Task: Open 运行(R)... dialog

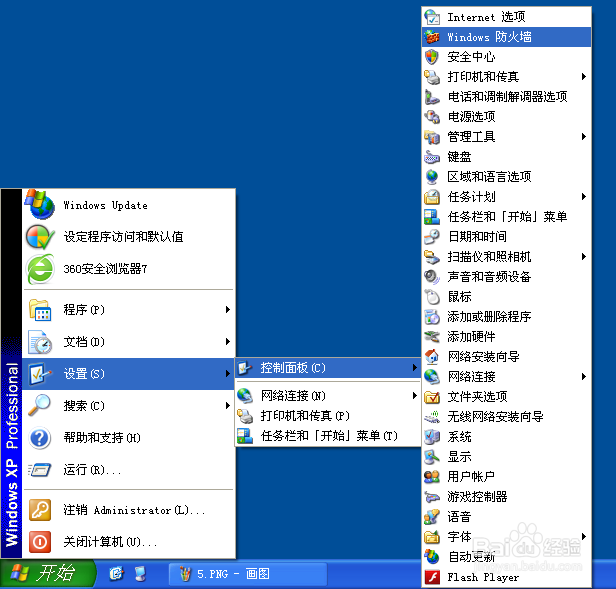Action: click(128, 470)
